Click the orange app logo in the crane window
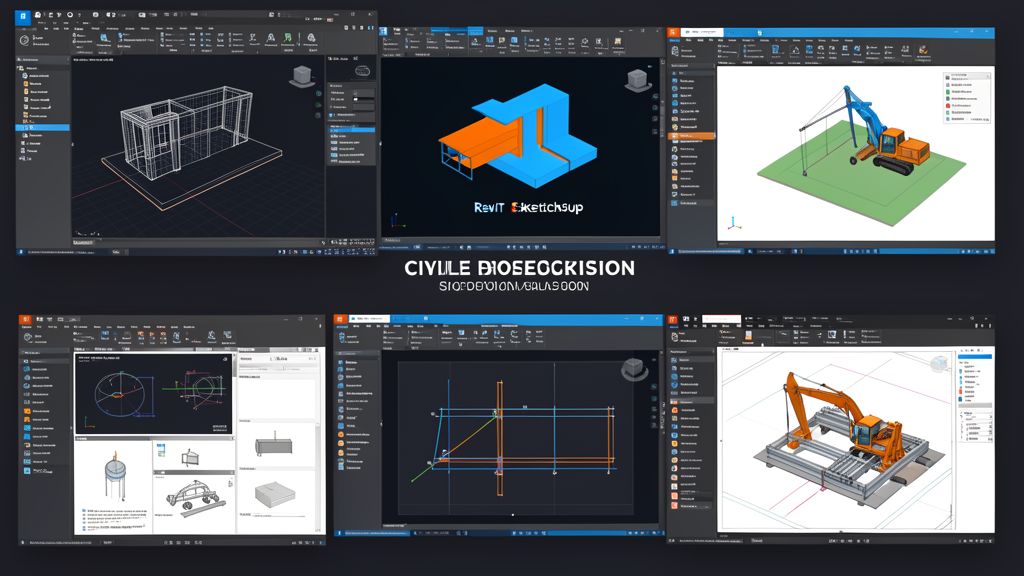The width and height of the screenshot is (1024, 576). 673,32
